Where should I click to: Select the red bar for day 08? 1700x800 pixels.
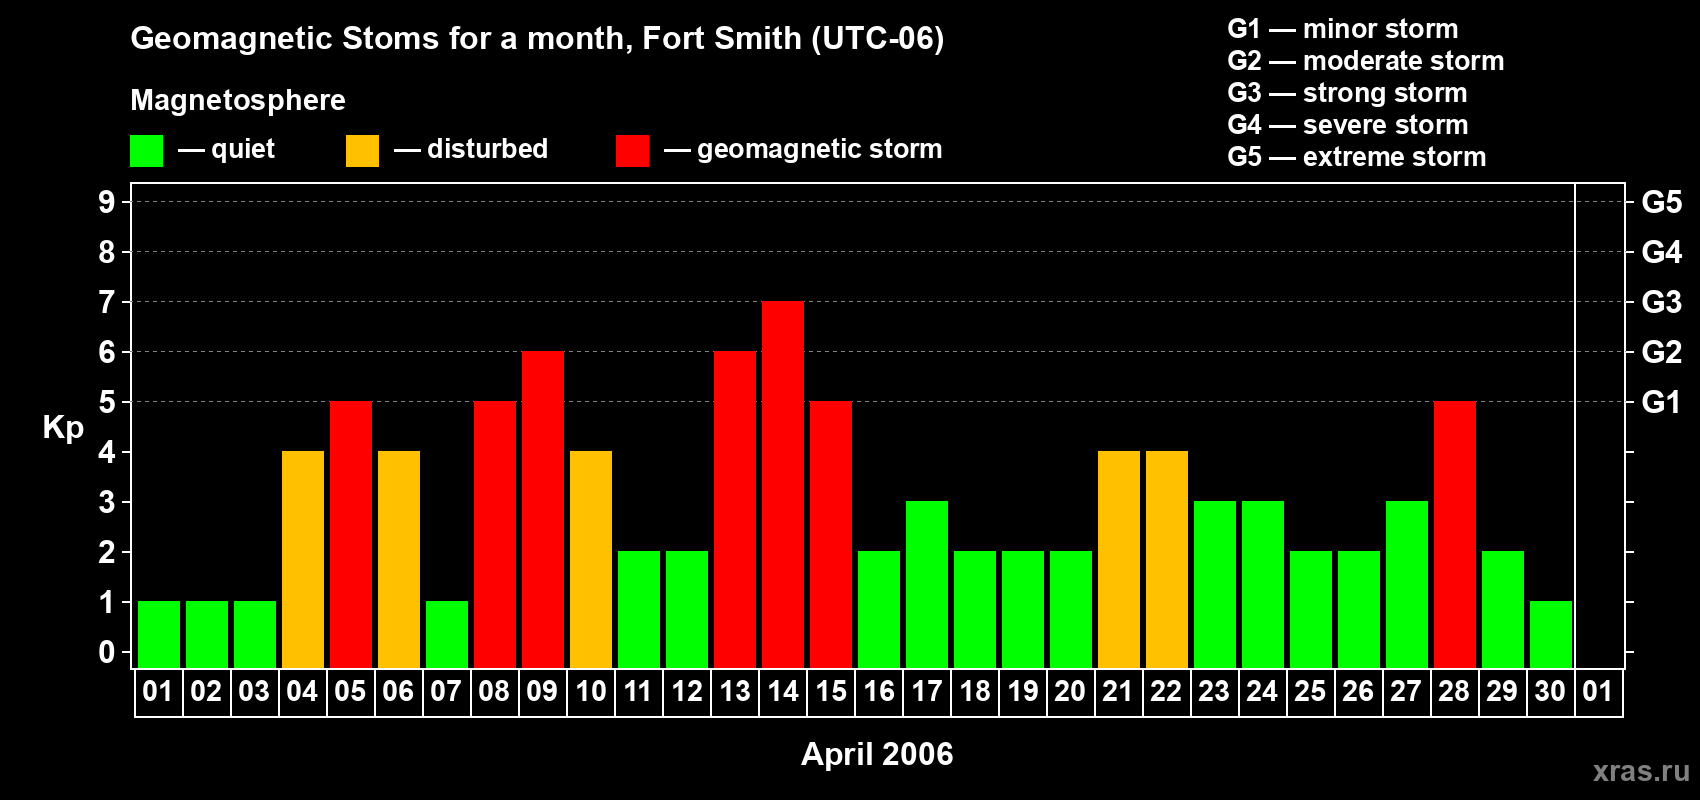coord(495,535)
